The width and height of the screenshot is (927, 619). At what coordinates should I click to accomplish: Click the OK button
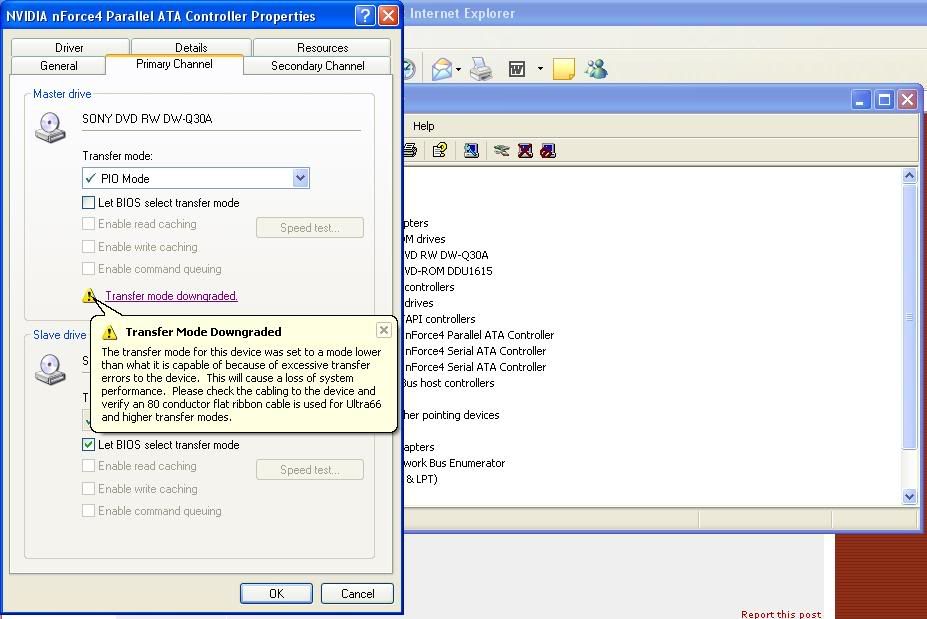[x=276, y=594]
